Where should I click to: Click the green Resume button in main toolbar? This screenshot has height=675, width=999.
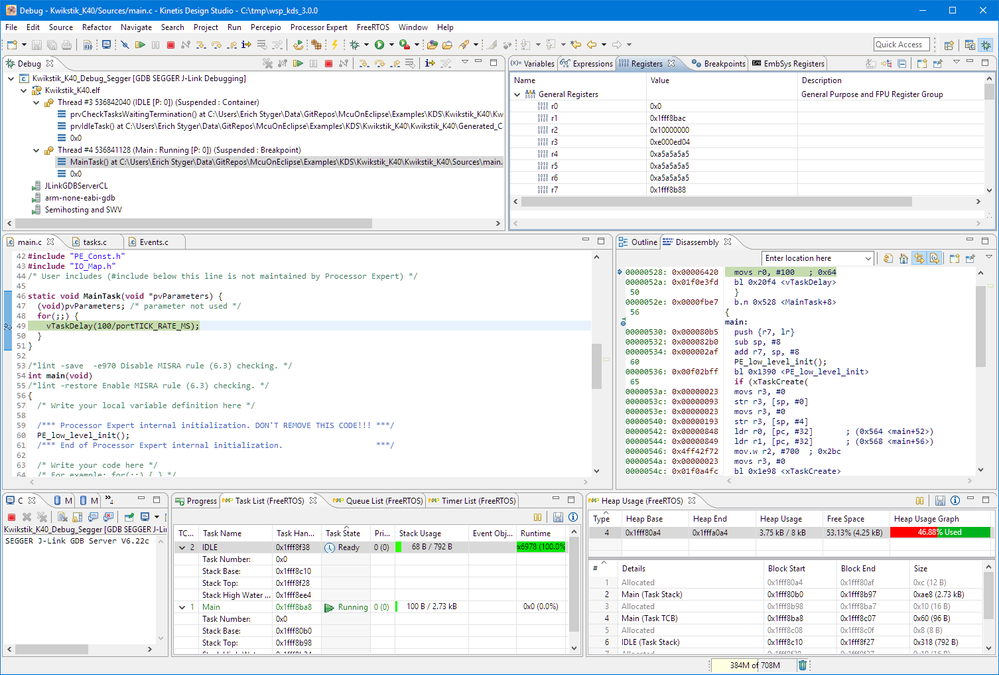(x=140, y=45)
